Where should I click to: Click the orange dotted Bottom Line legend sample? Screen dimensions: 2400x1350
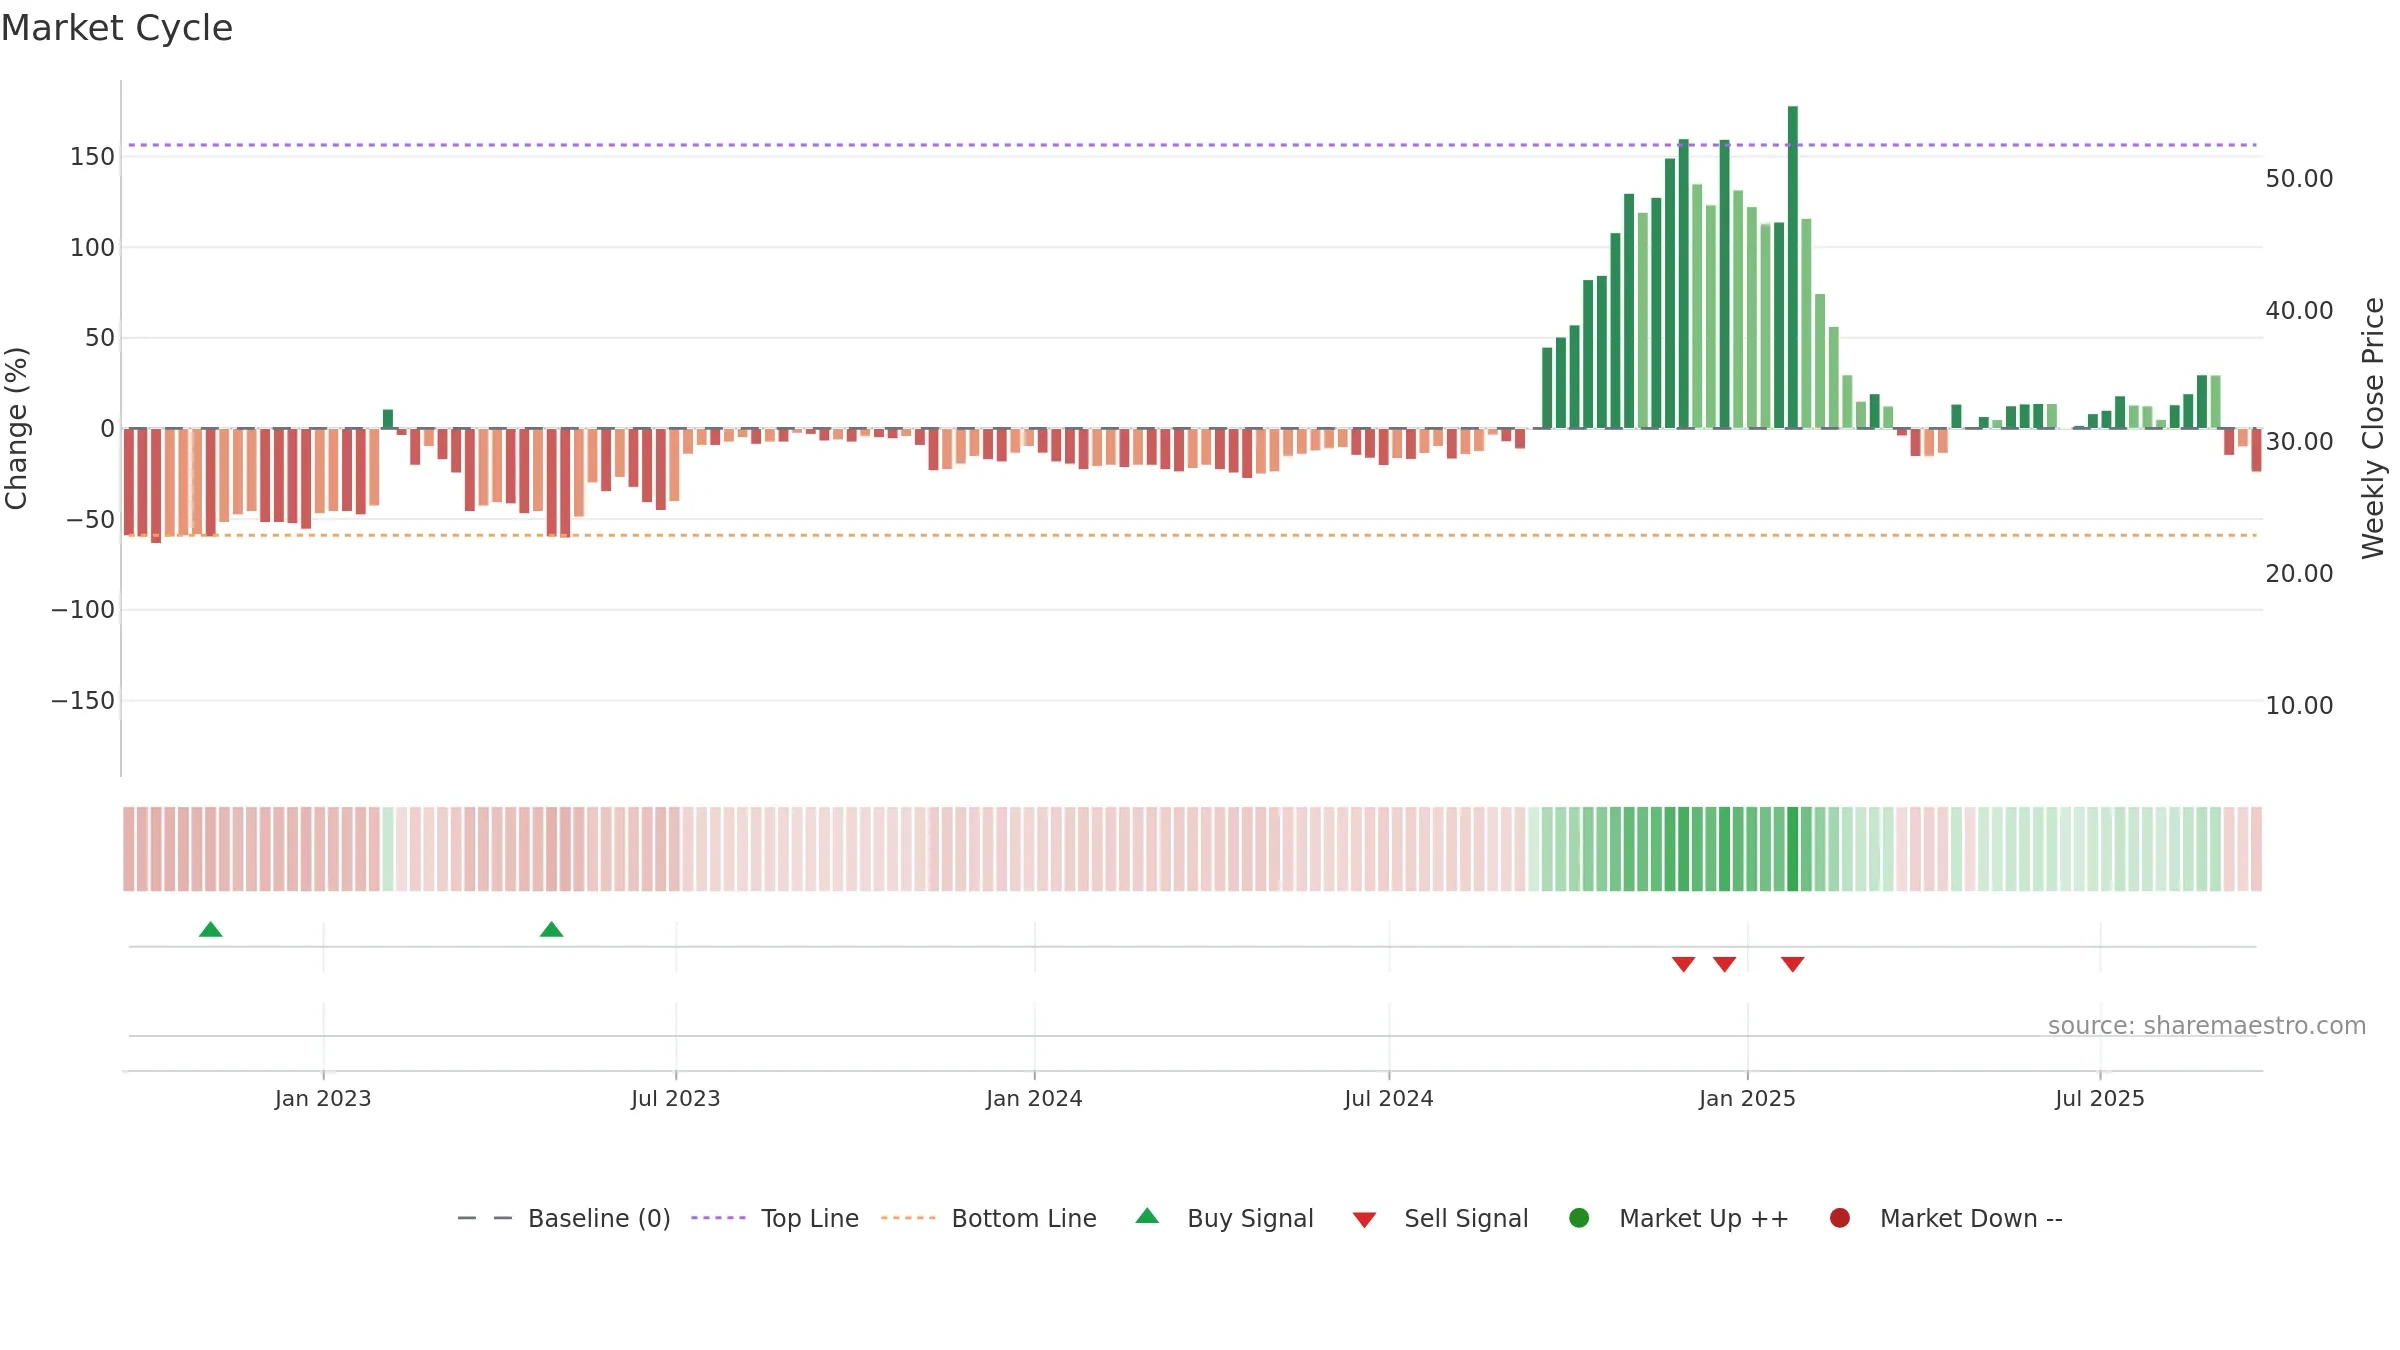tap(908, 1218)
